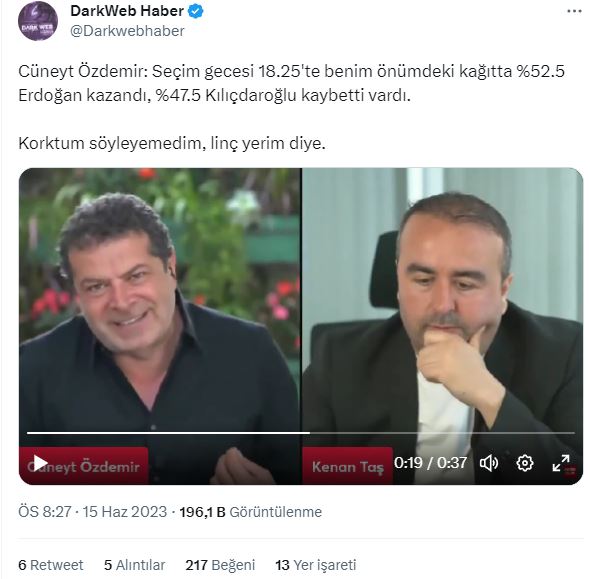View the 217 Beğeni likes list
Viewport: 590px width, 579px height.
click(x=220, y=565)
